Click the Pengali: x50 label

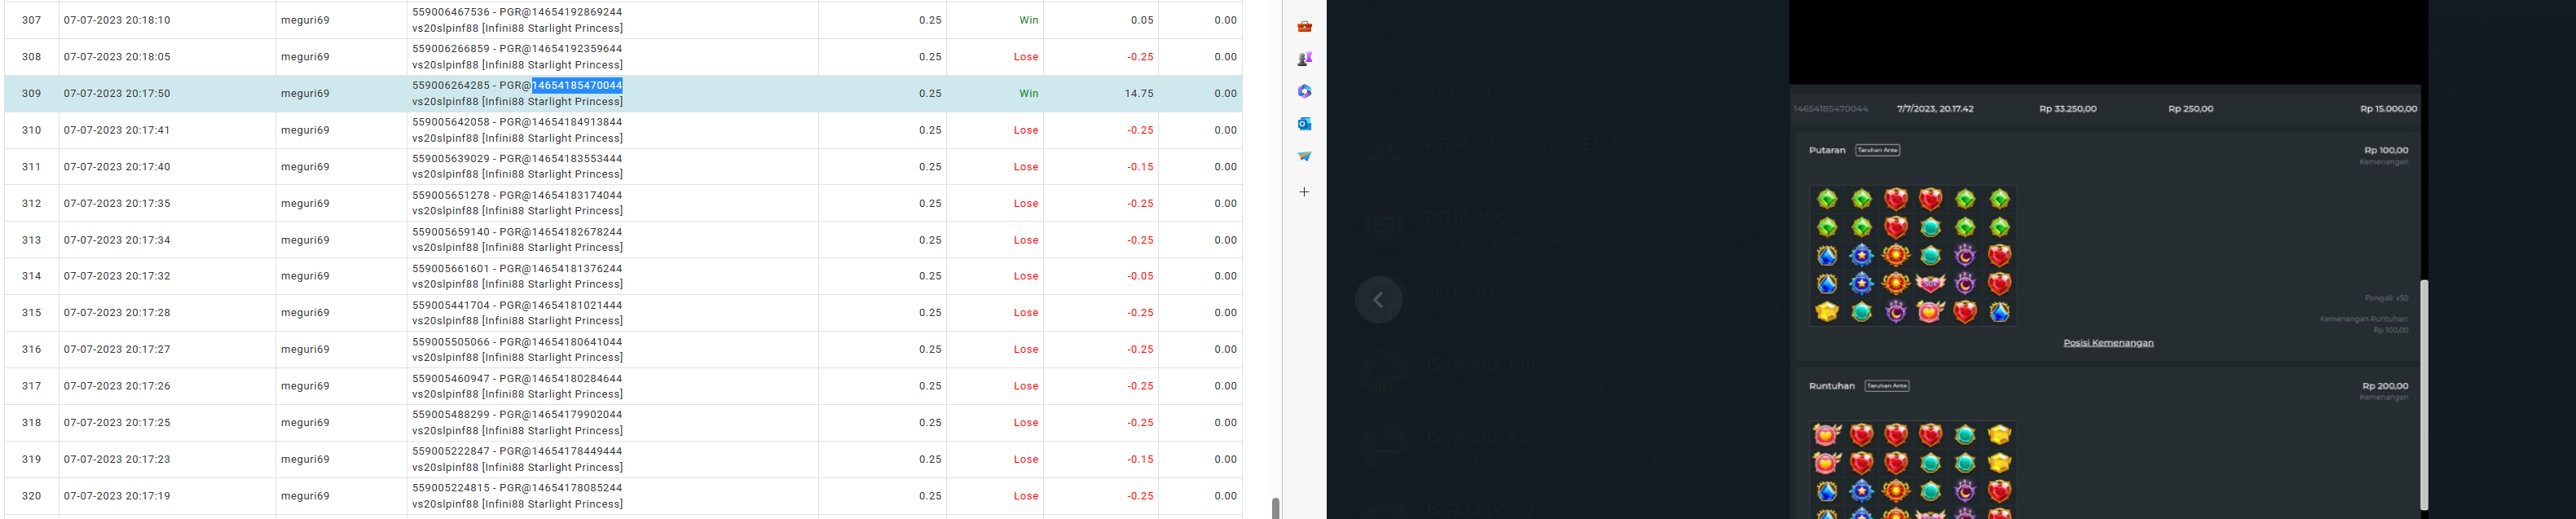2386,298
